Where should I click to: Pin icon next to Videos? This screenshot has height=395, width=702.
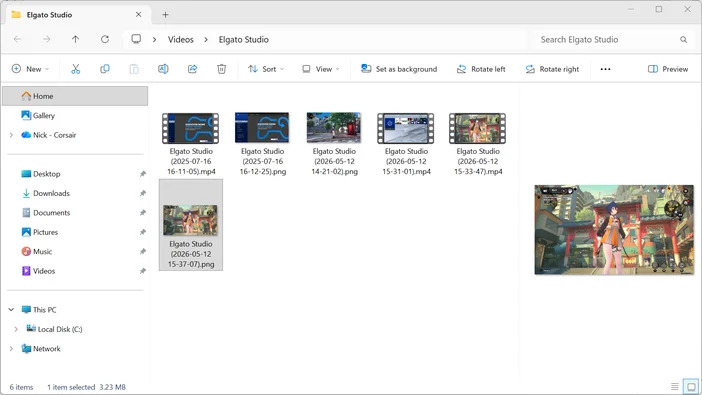142,271
